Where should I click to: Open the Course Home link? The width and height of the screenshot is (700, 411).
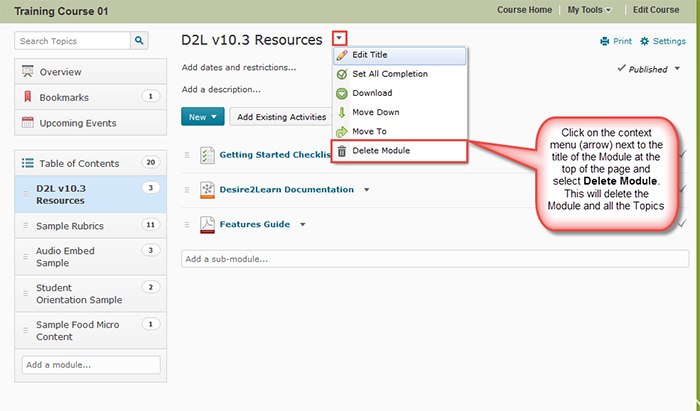(525, 10)
